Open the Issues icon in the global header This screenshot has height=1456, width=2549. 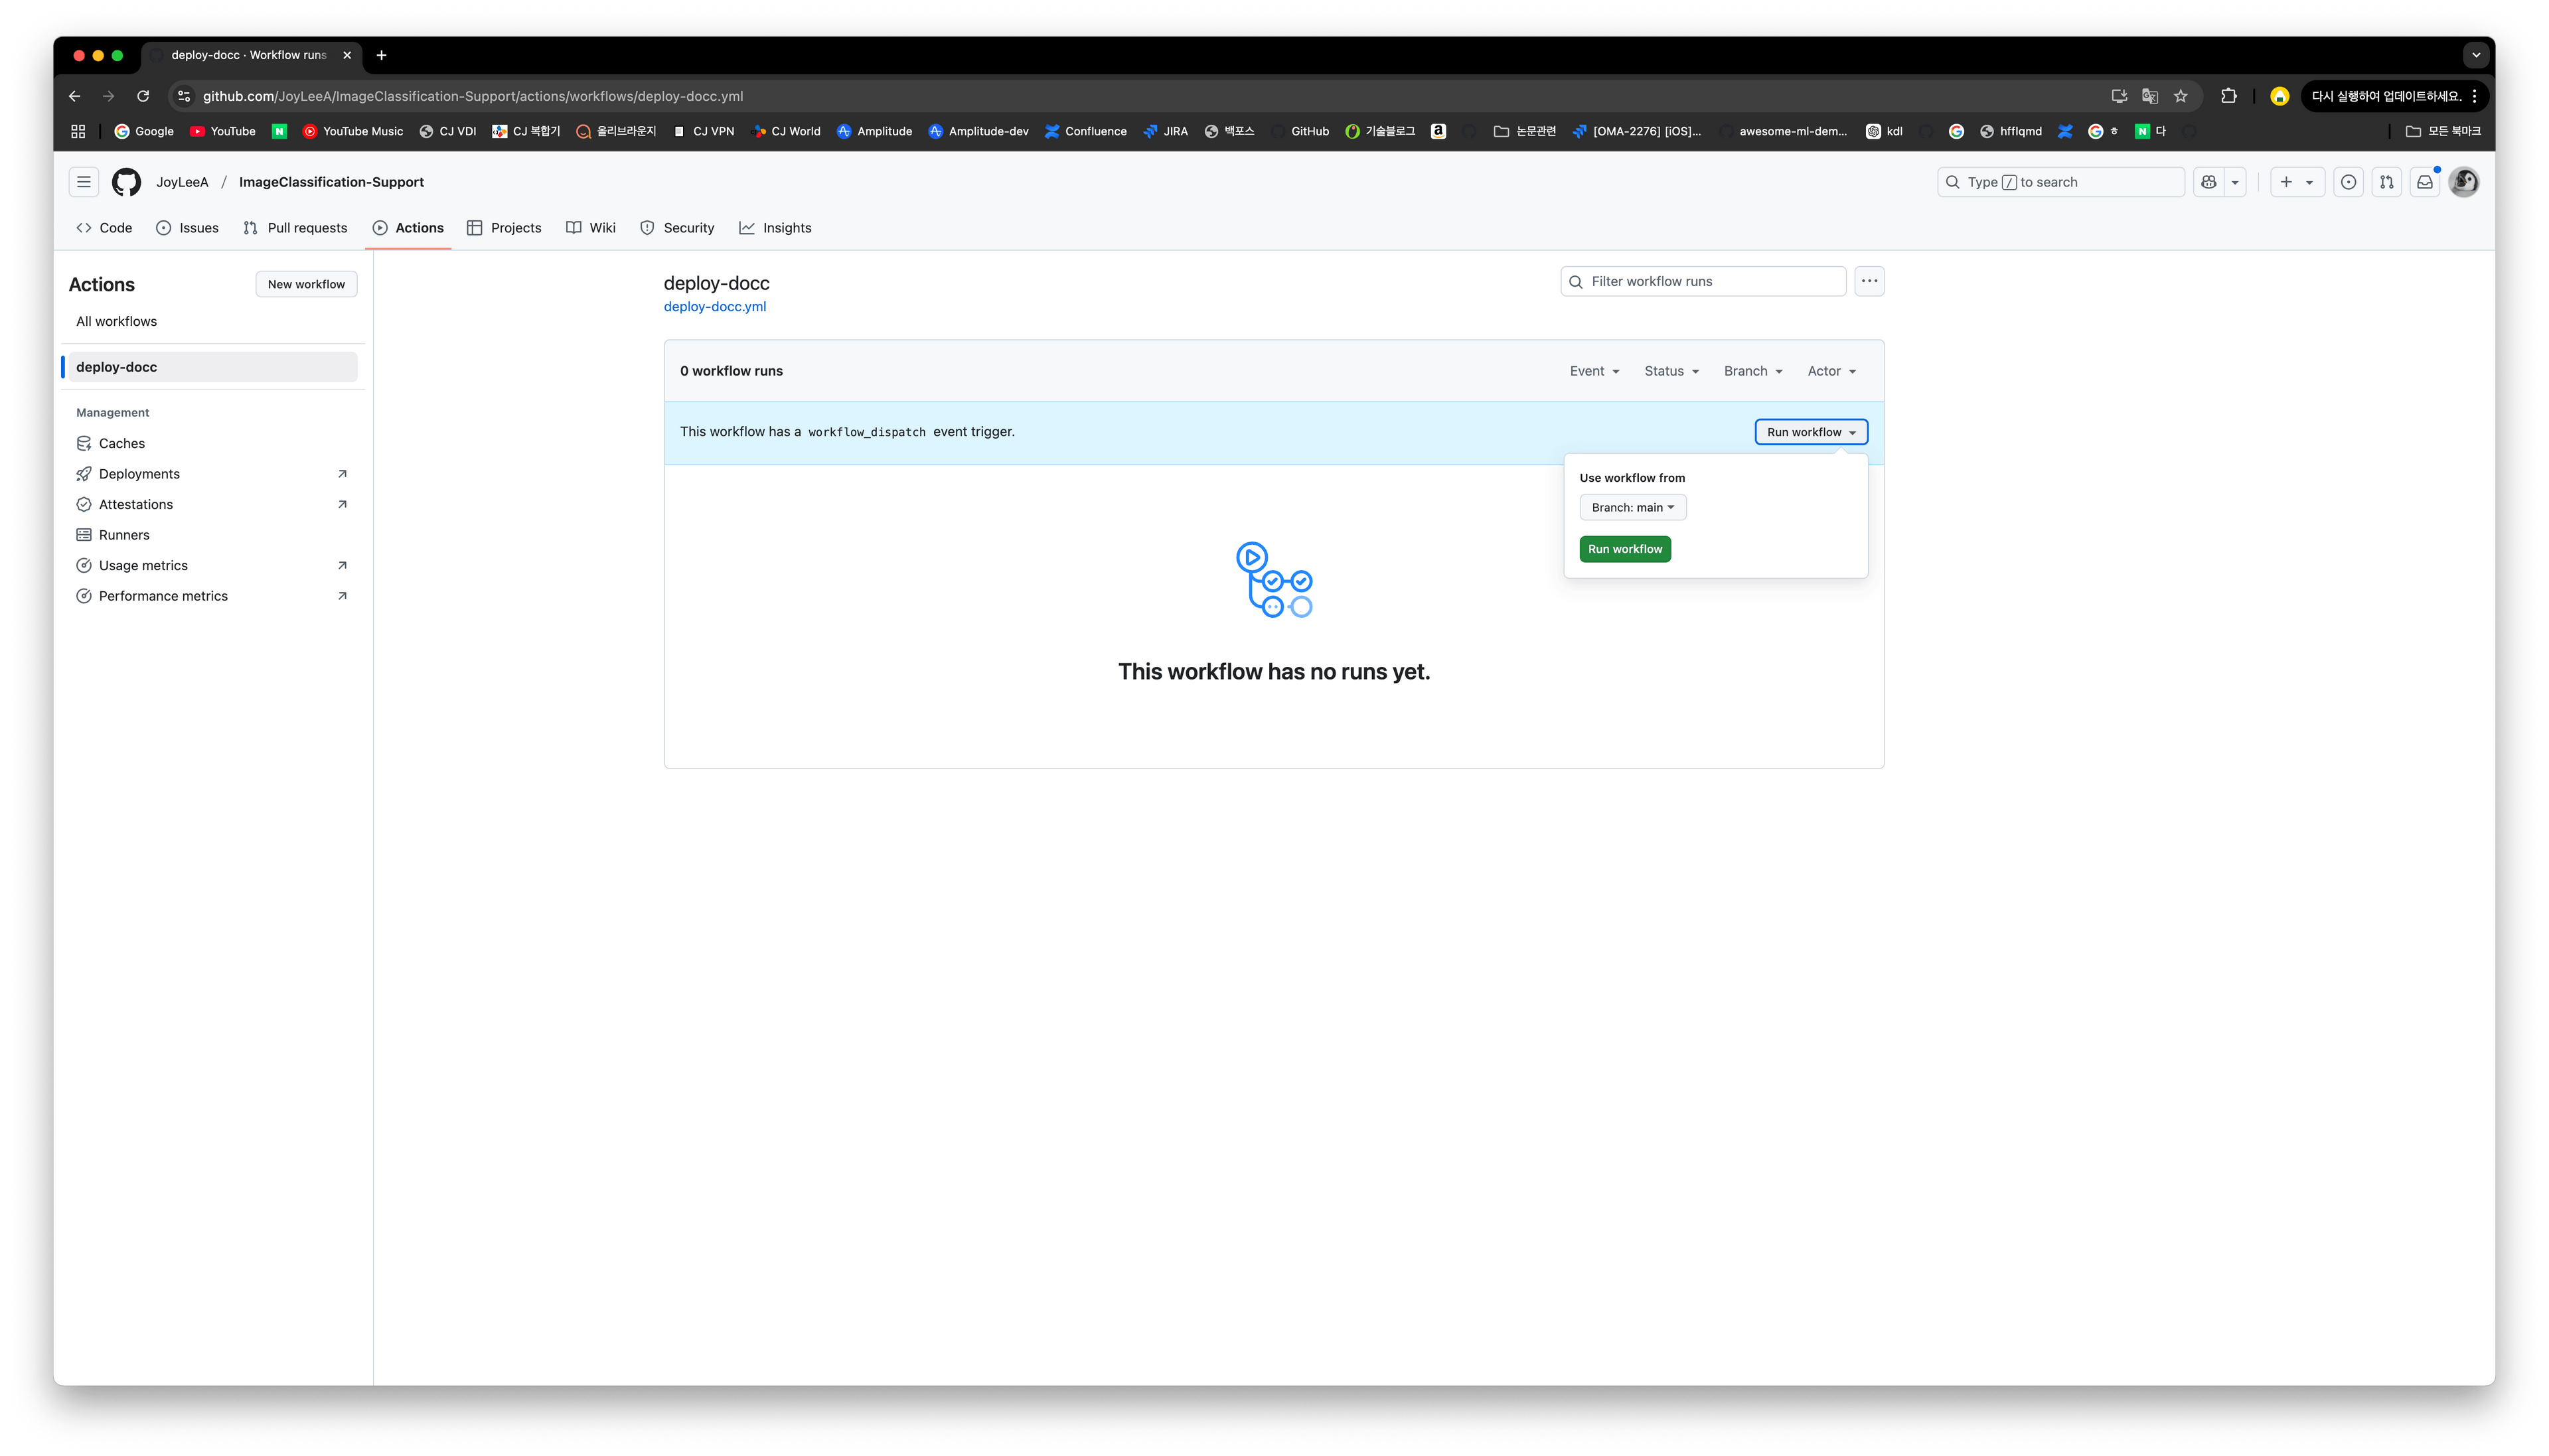(2348, 181)
